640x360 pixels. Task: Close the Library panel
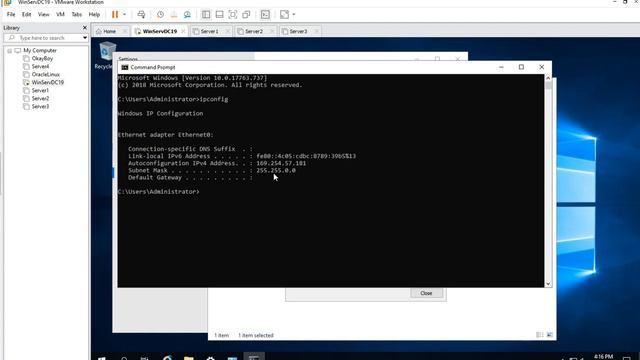[85, 28]
